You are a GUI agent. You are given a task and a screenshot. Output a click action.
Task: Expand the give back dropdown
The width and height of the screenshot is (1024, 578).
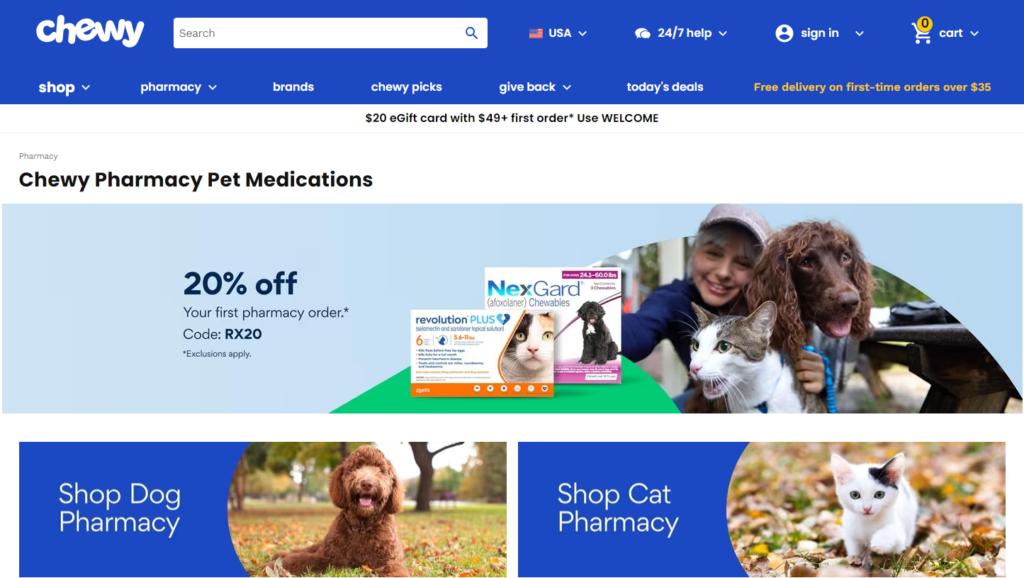click(535, 87)
